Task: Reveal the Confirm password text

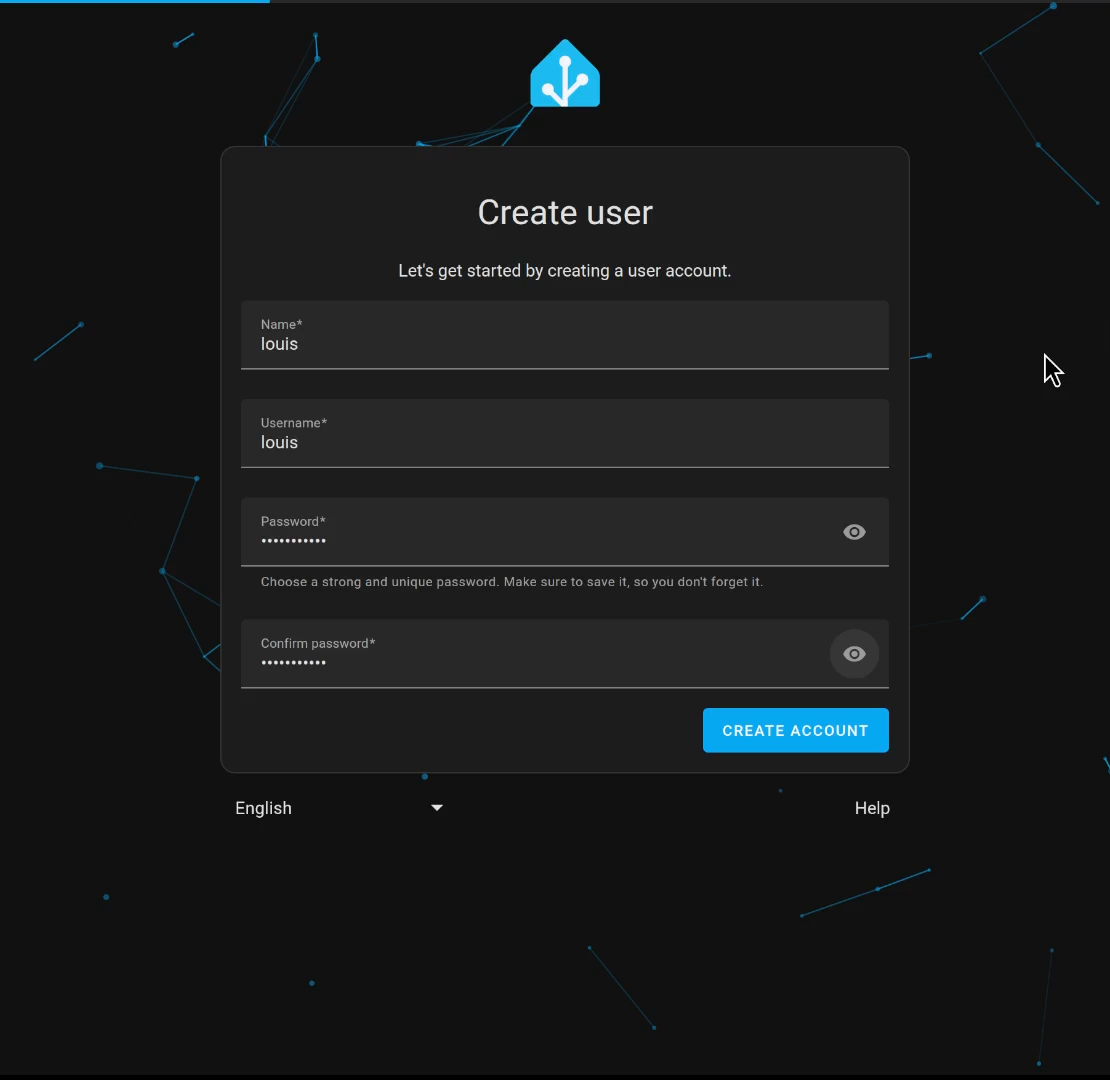Action: tap(854, 653)
